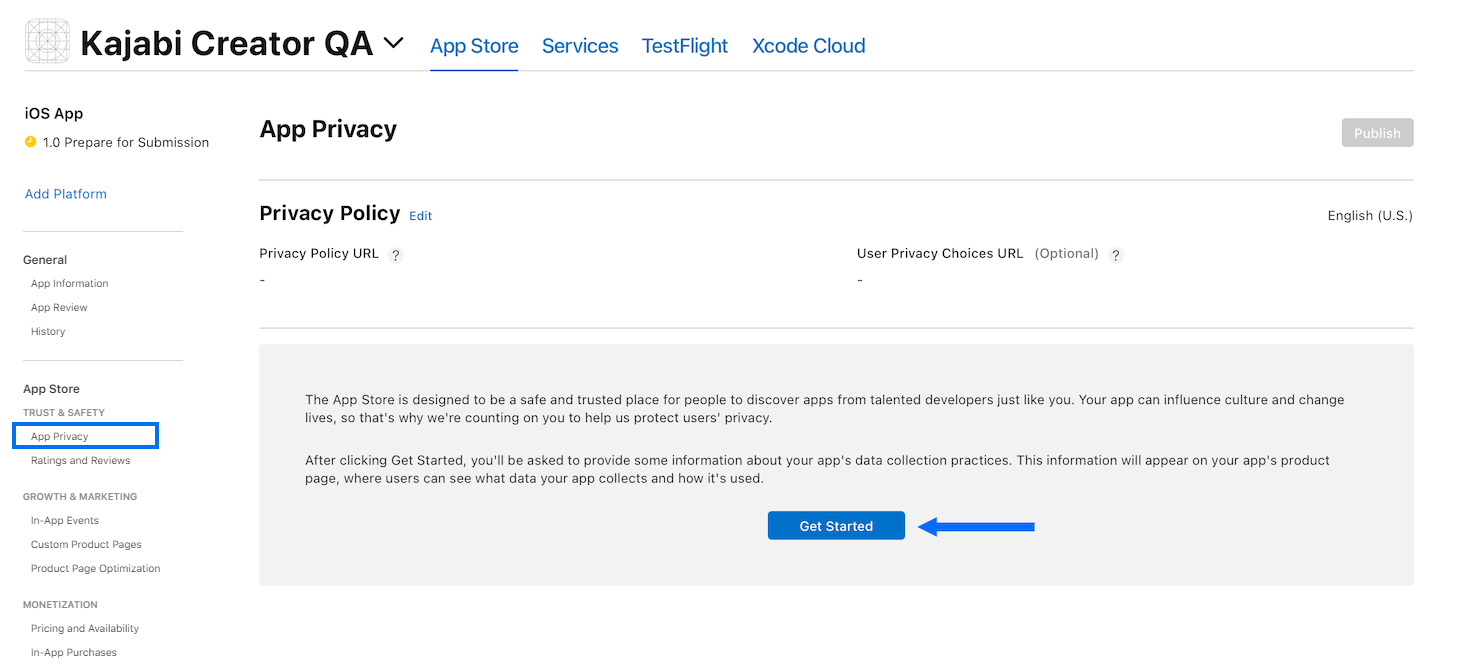This screenshot has height=667, width=1460.
Task: Click the Publish button
Action: click(x=1377, y=133)
